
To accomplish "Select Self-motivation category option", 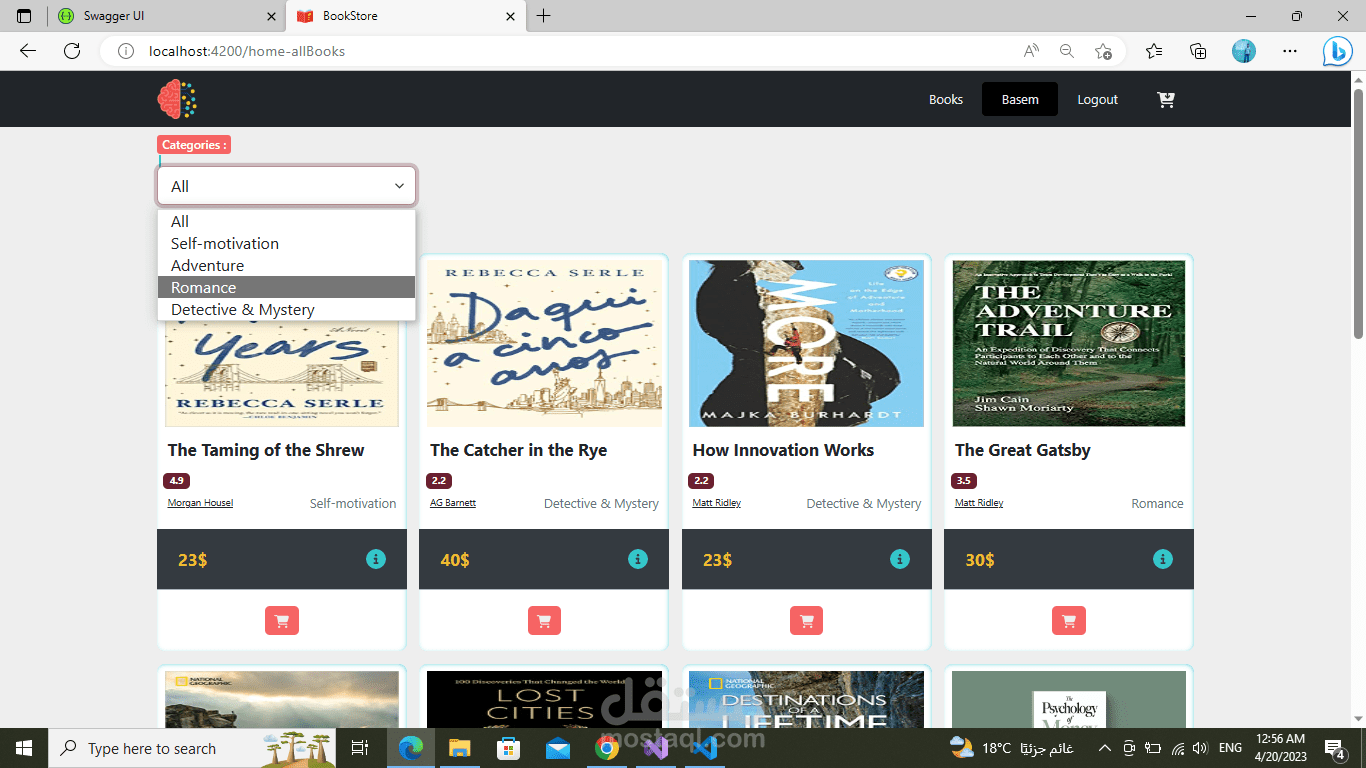I will click(x=286, y=243).
